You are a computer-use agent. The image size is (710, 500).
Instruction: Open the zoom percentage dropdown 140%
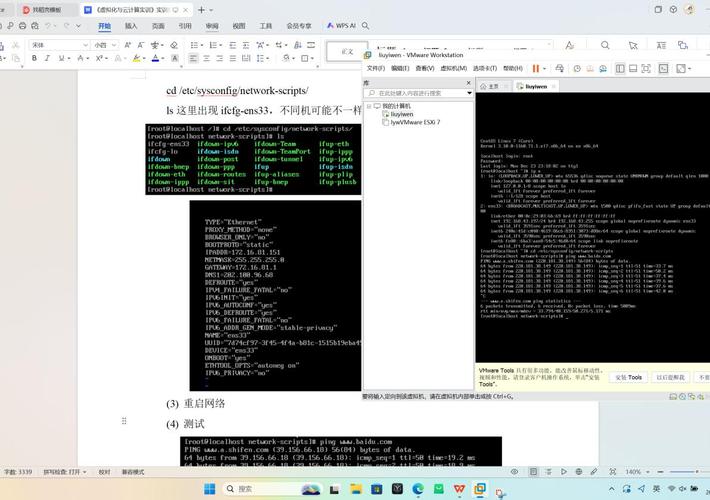(648, 472)
